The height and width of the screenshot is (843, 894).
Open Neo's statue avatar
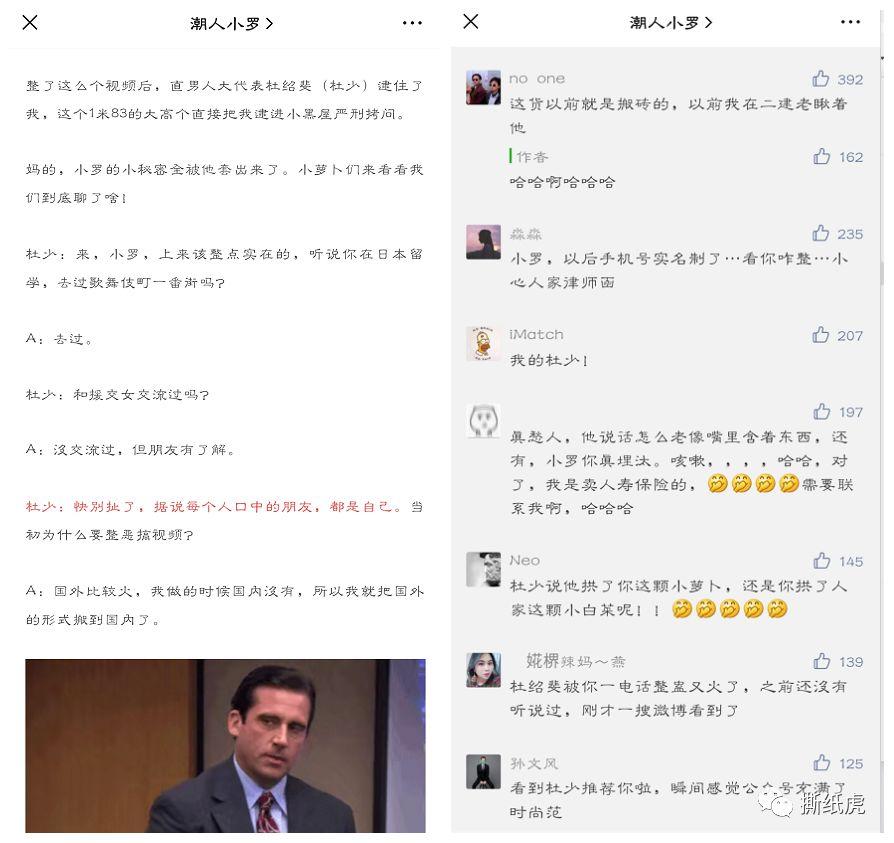pyautogui.click(x=483, y=569)
